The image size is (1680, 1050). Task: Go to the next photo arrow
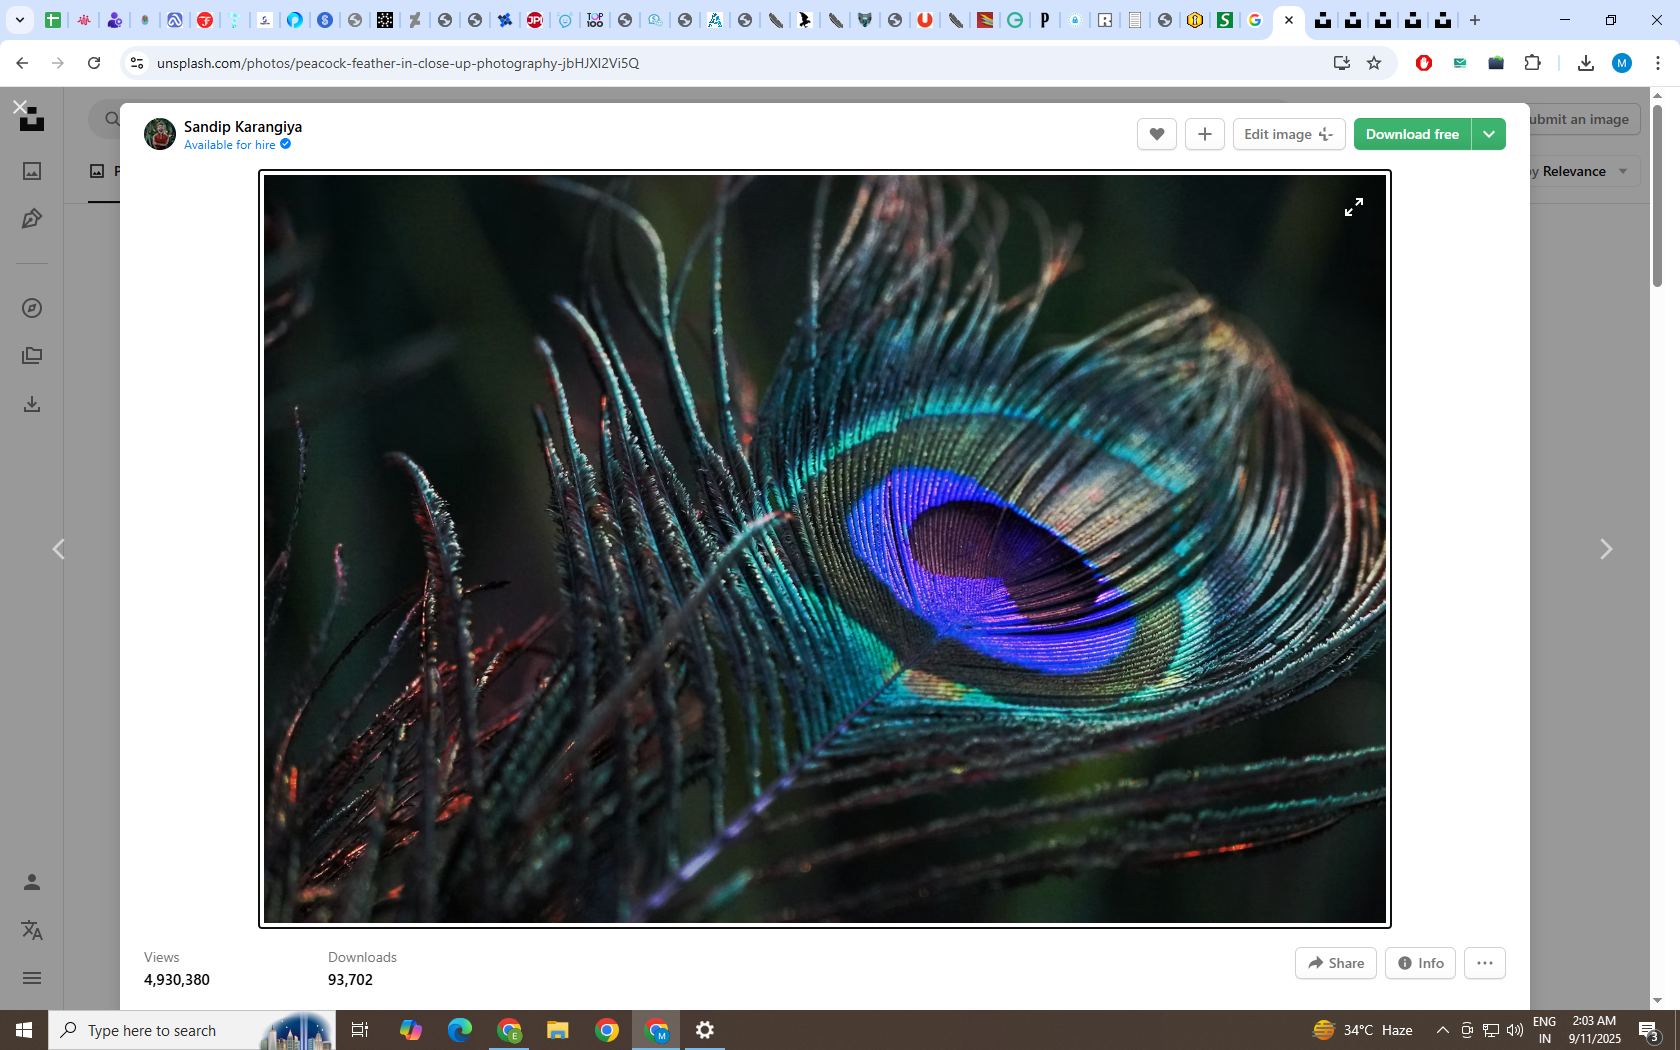tap(1605, 549)
